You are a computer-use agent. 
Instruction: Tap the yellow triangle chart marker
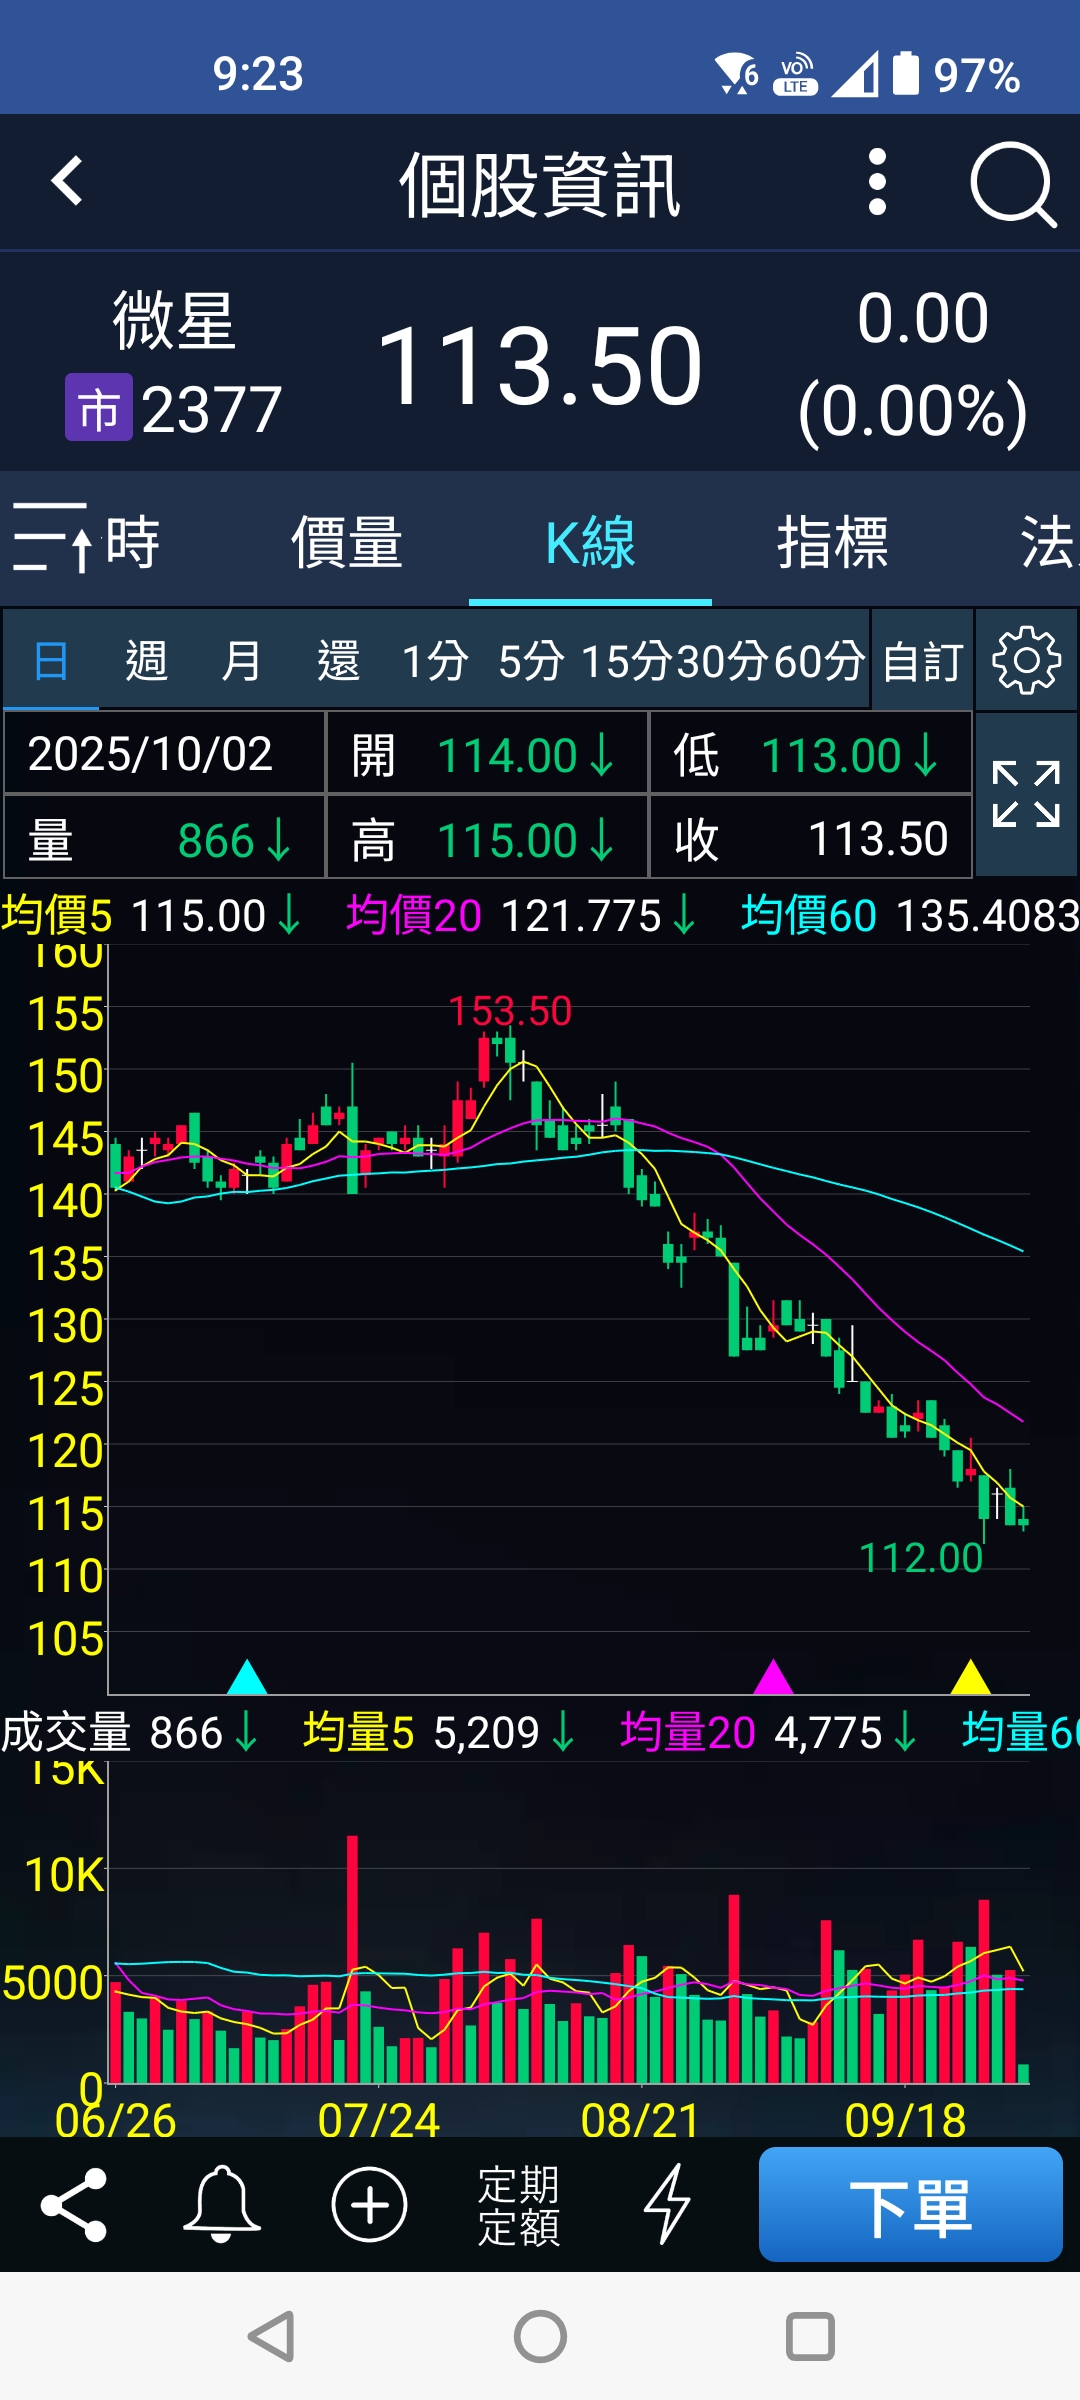tap(970, 1678)
